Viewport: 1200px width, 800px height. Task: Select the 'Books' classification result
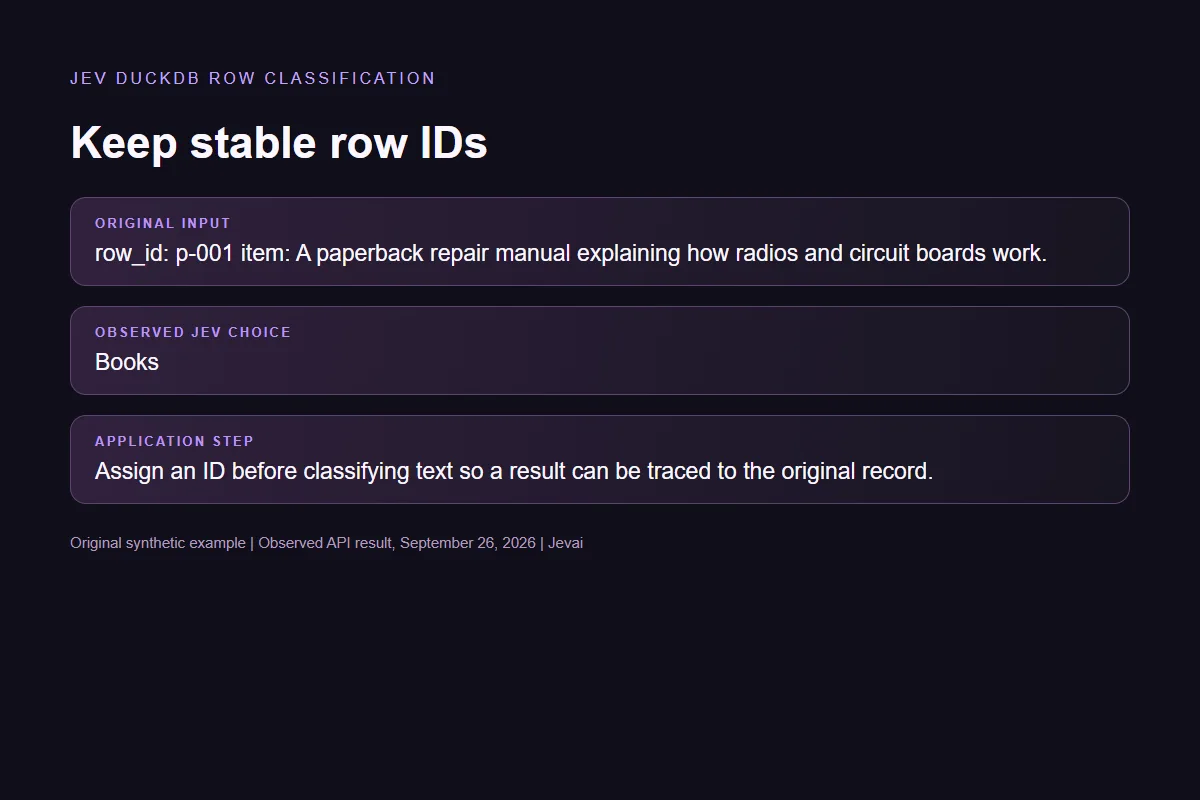(x=127, y=362)
